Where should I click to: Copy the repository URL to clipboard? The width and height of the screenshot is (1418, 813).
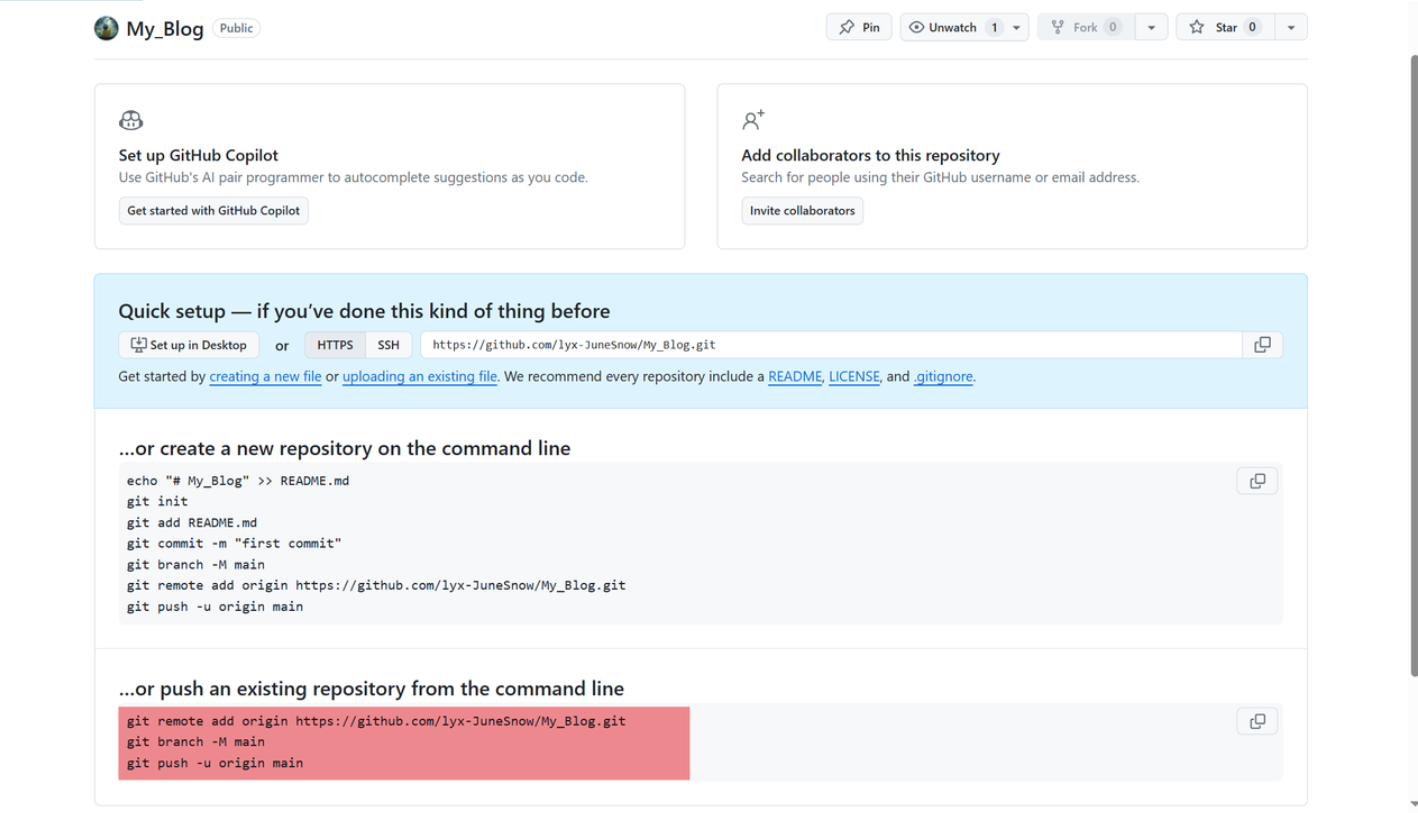[x=1263, y=345]
